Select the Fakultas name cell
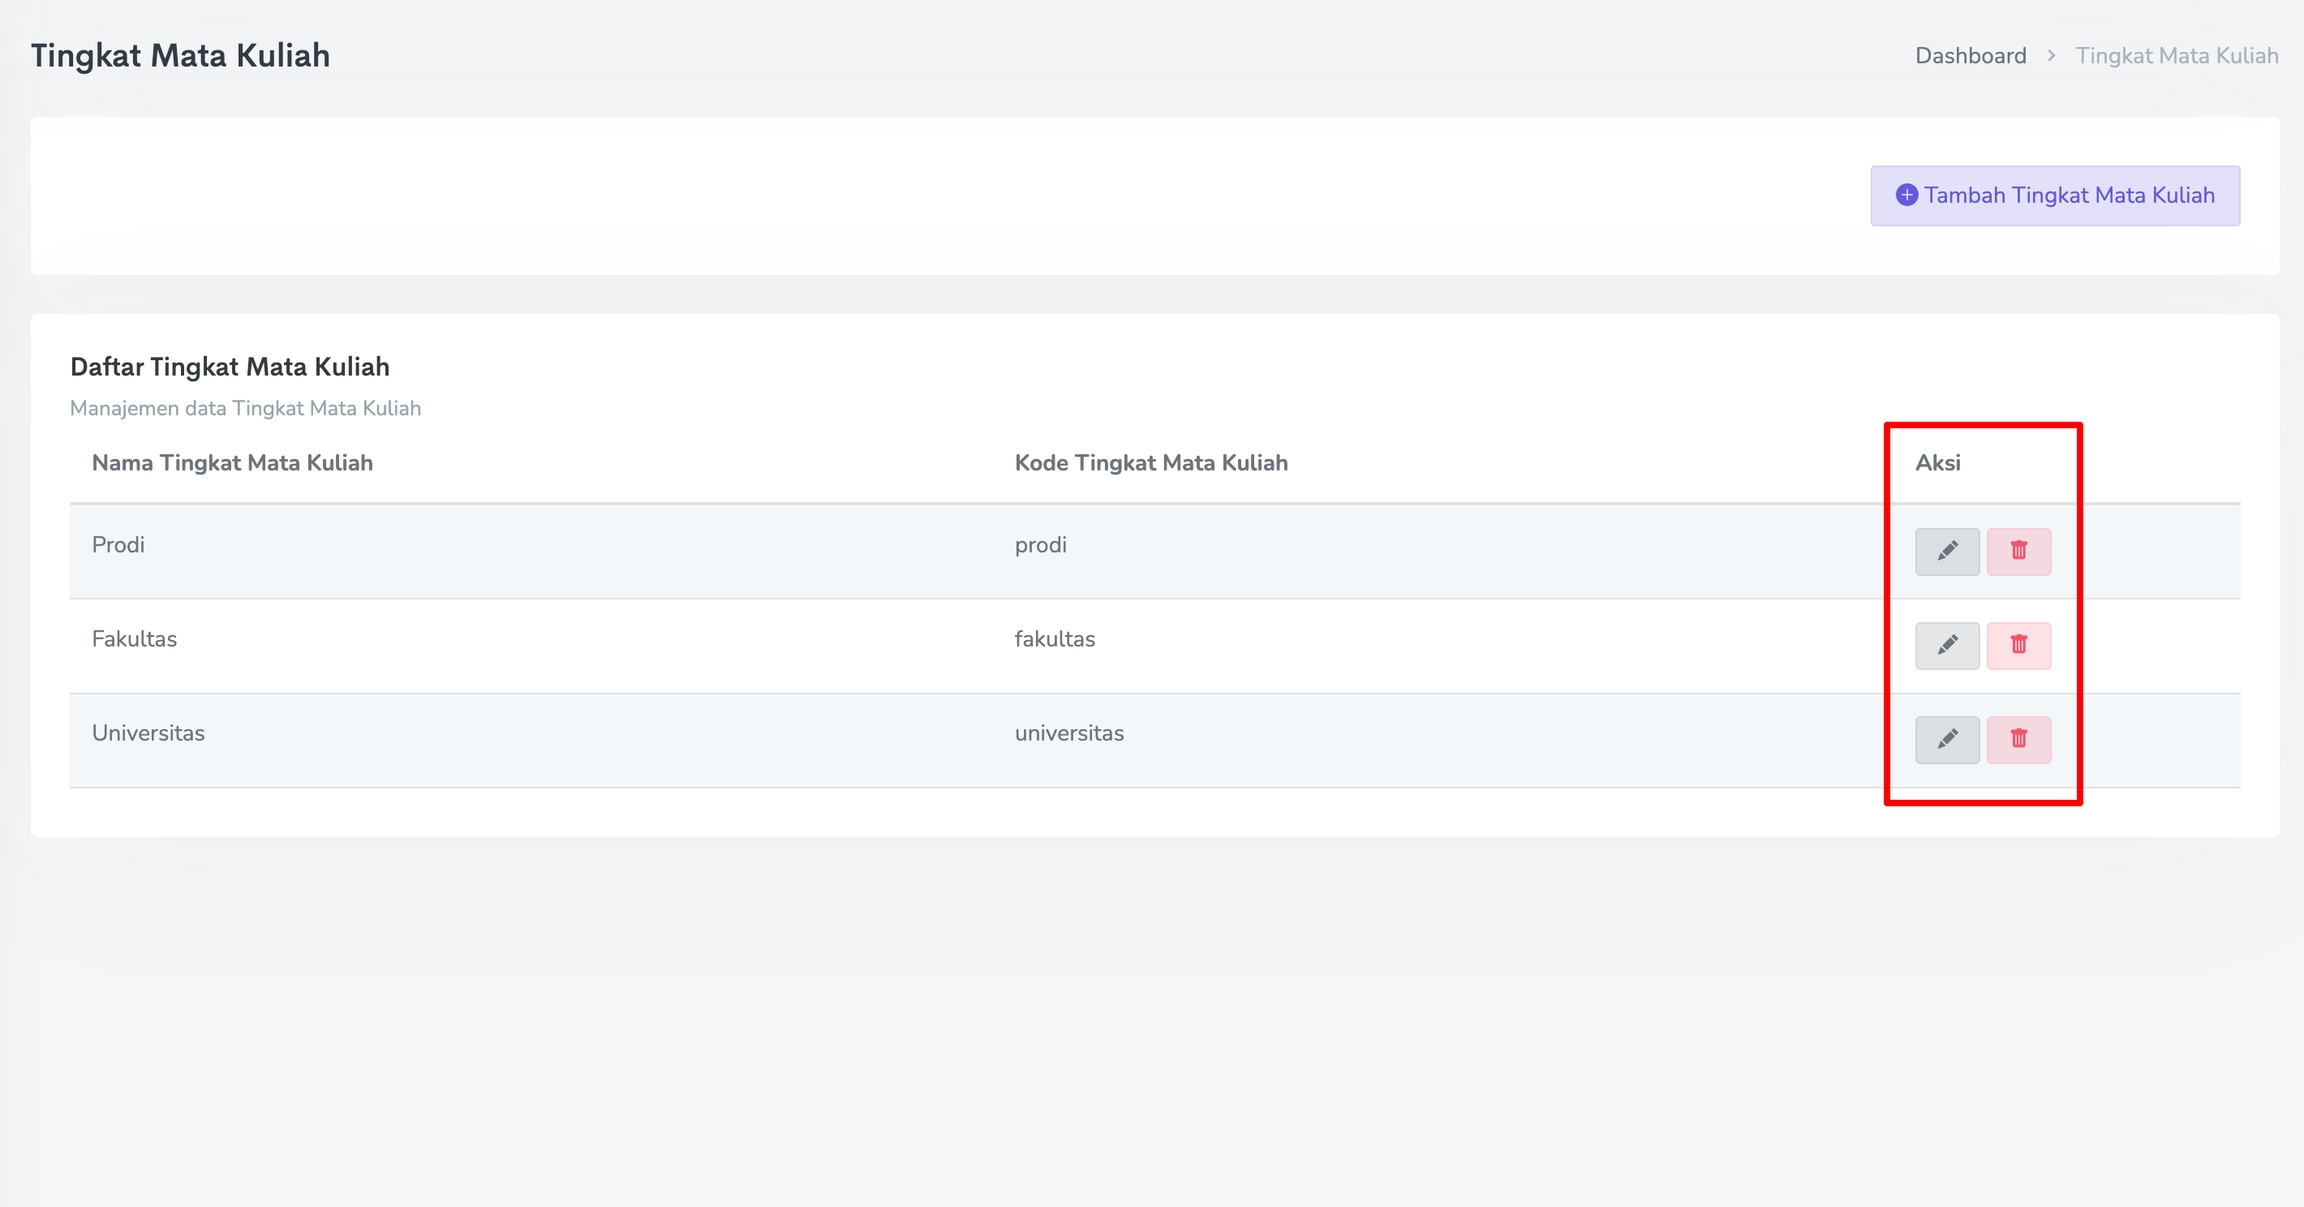 [x=134, y=639]
